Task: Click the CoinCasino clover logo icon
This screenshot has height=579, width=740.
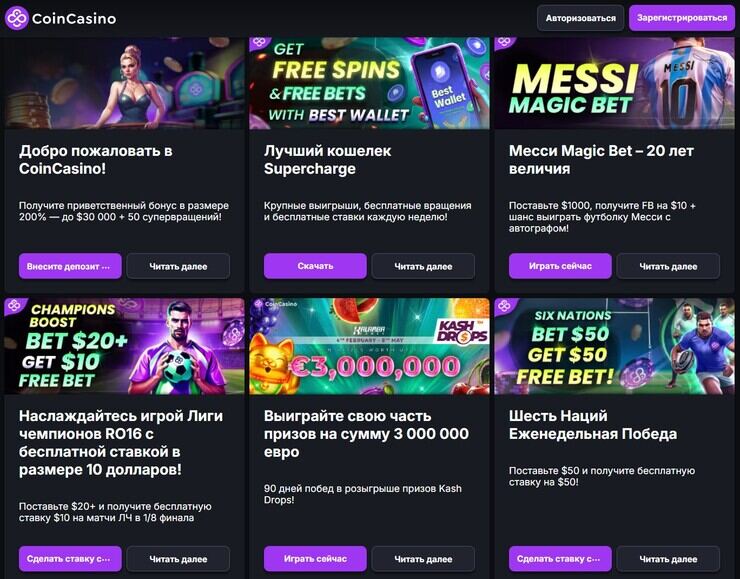Action: click(x=17, y=18)
